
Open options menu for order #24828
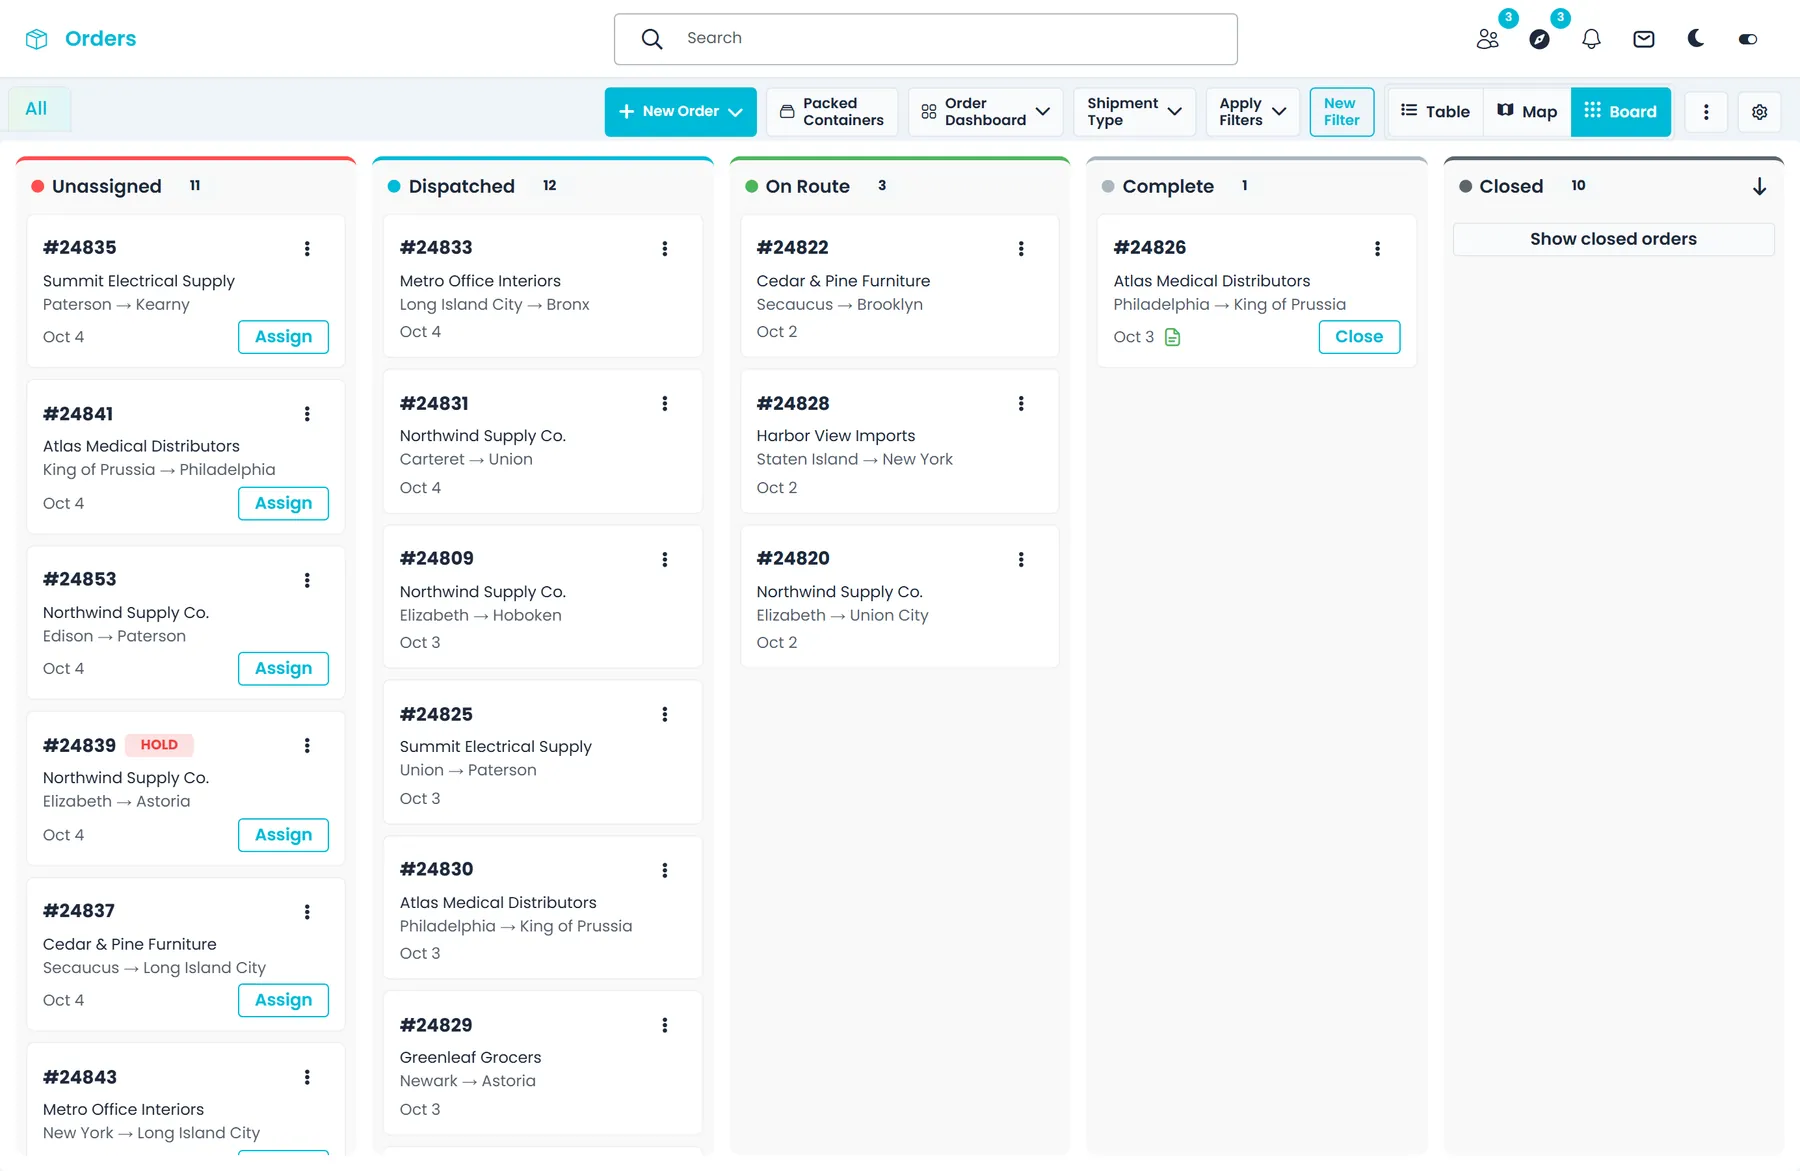tap(1021, 404)
